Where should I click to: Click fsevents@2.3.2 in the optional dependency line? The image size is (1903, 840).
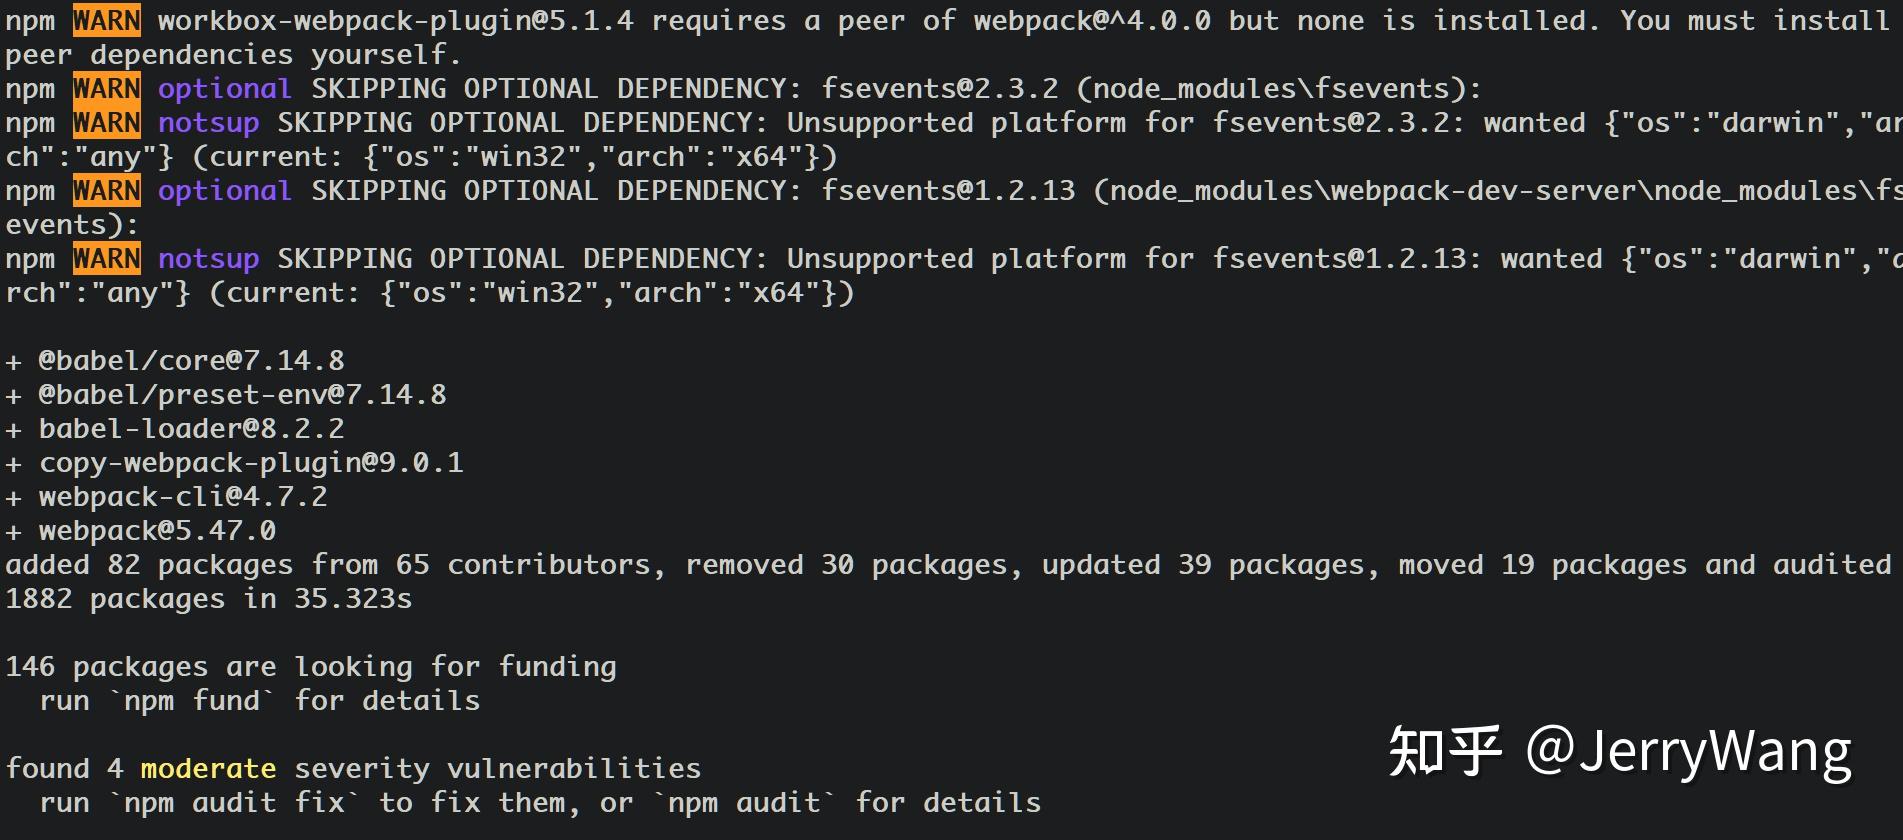tap(939, 89)
